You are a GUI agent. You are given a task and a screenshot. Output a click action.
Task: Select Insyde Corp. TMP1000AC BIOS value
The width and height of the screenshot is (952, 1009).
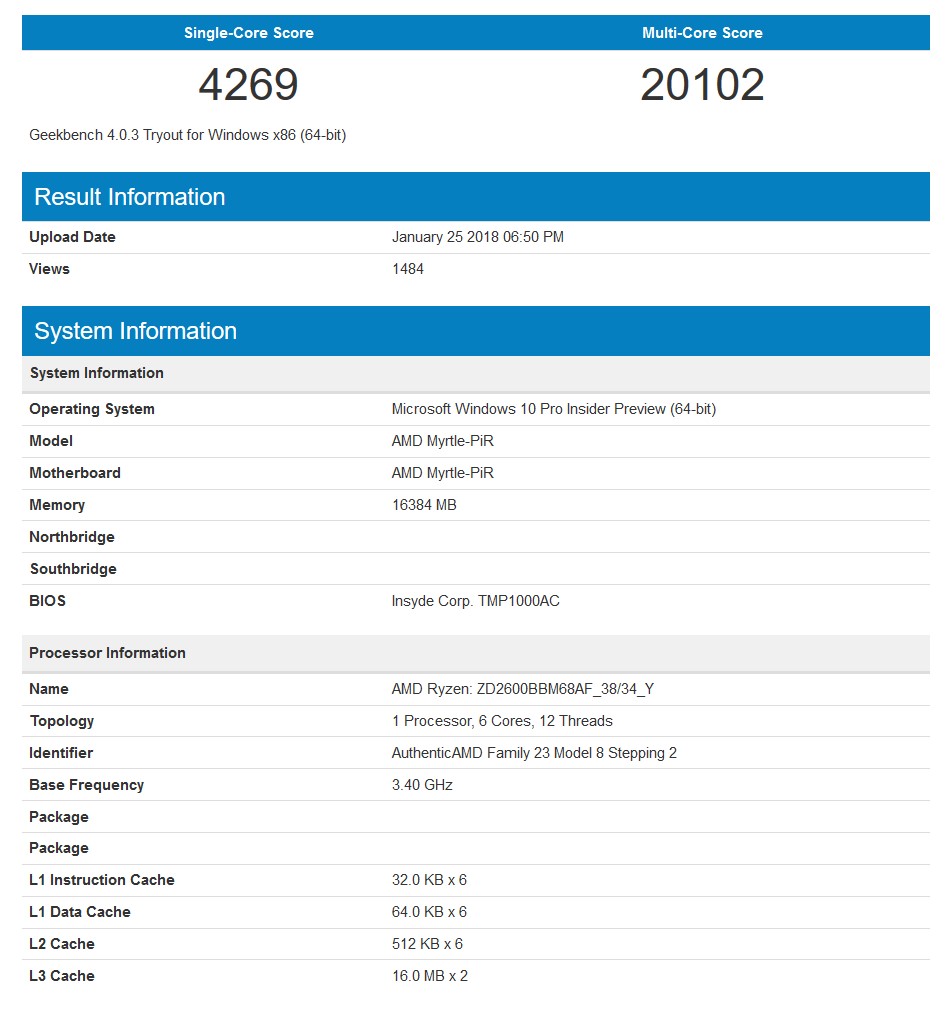pos(476,601)
